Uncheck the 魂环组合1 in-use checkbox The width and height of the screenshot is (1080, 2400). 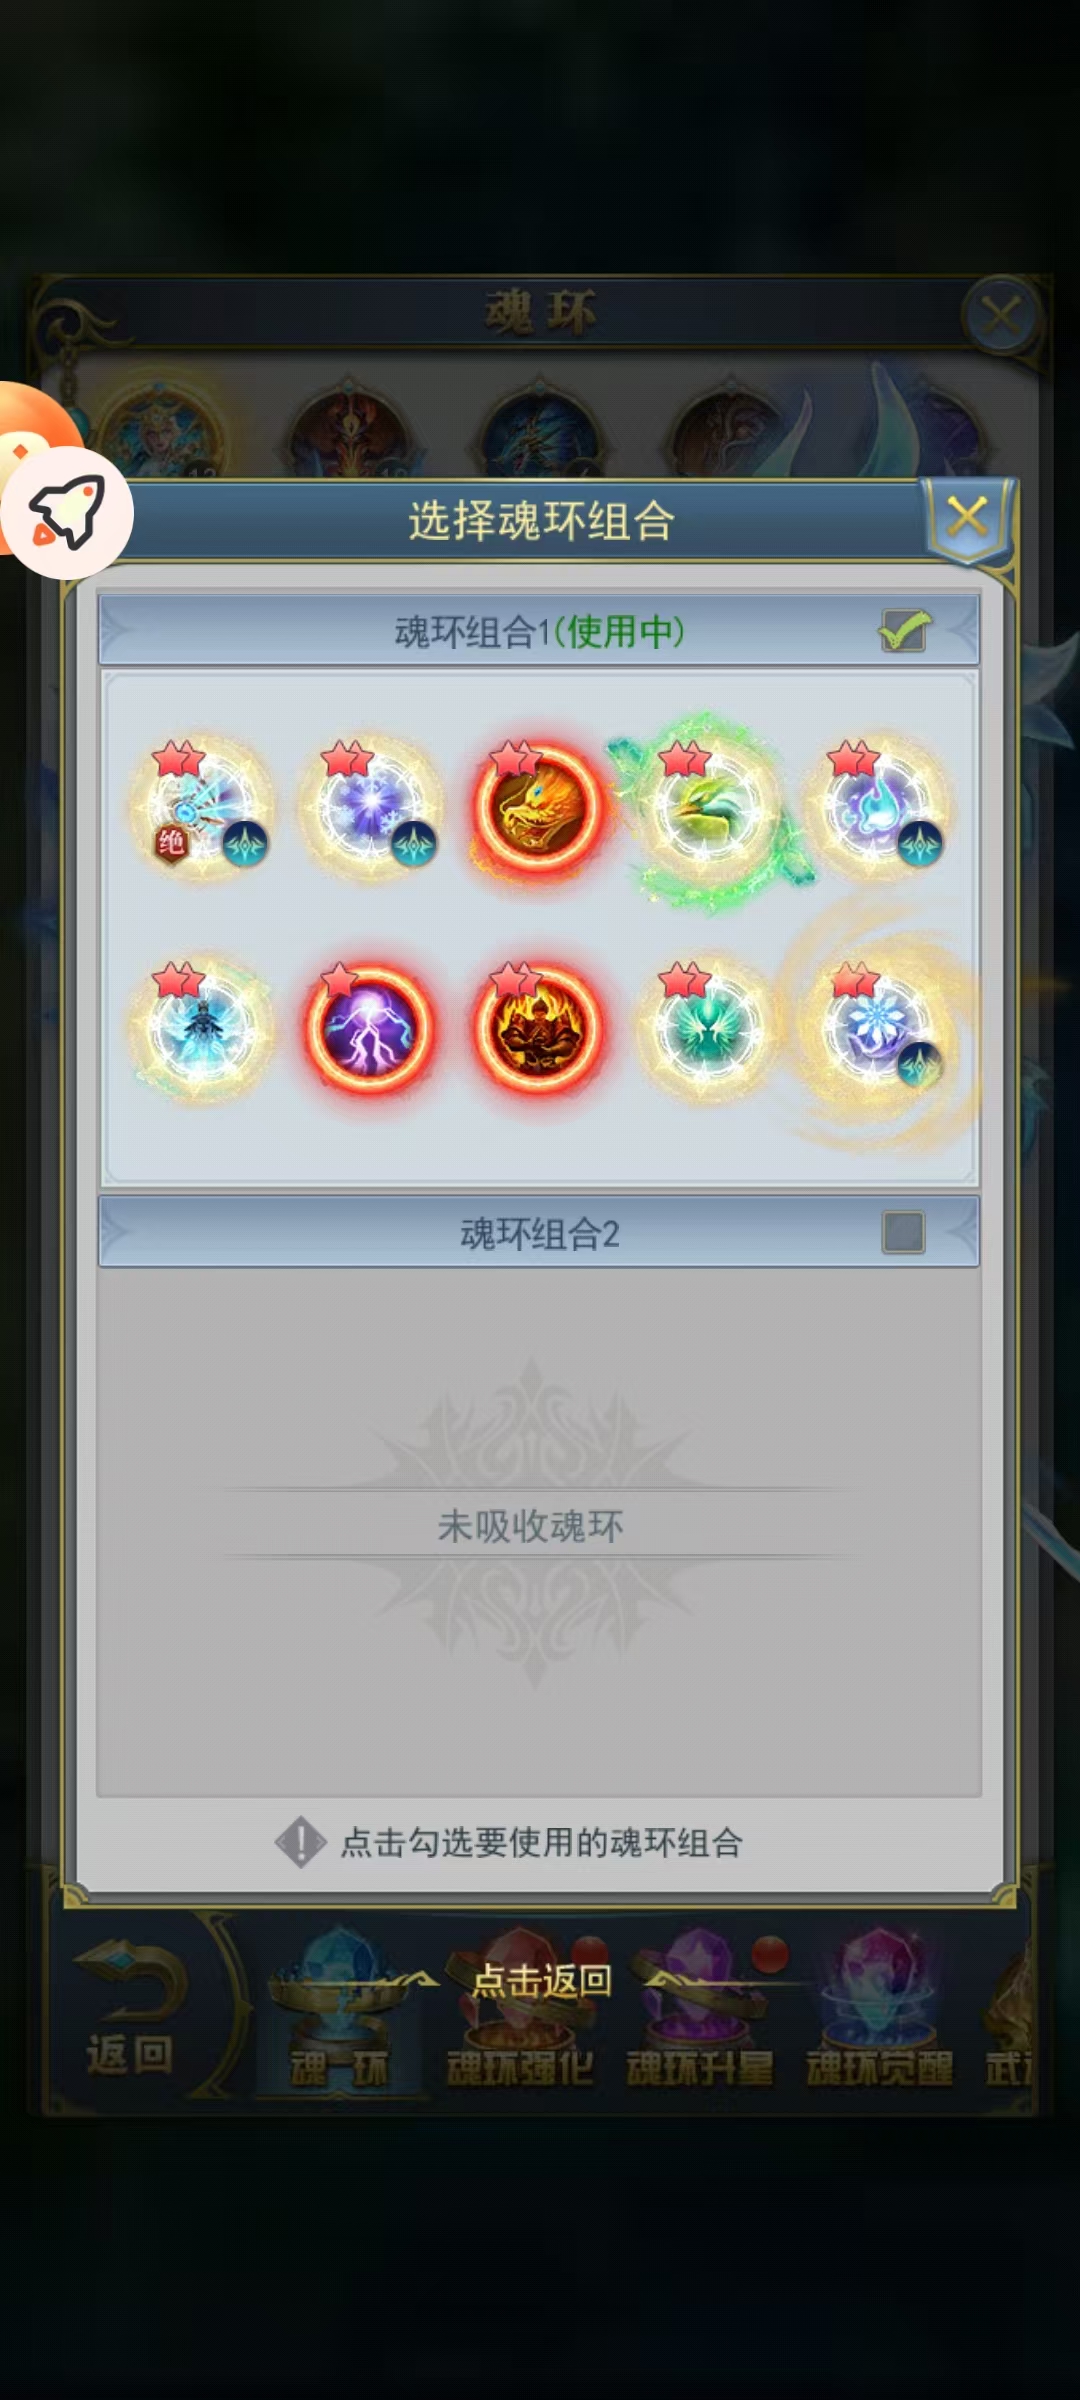tap(904, 632)
